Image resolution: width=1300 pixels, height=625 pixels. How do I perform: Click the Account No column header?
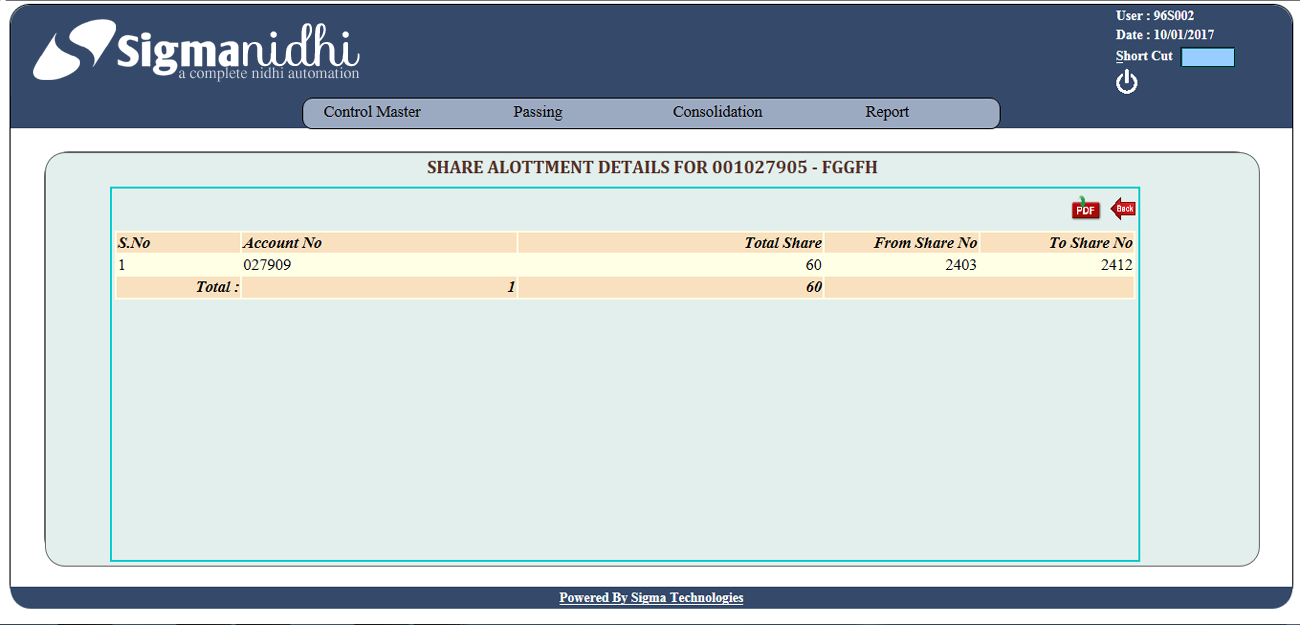click(x=283, y=243)
